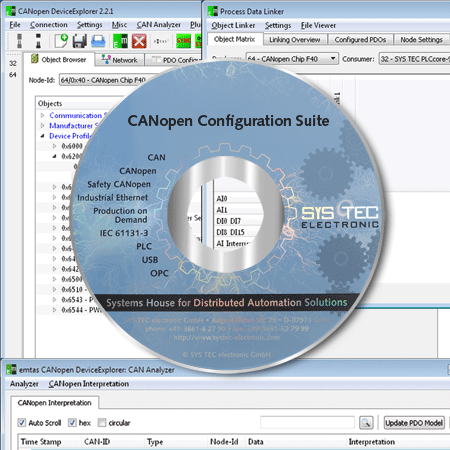Open the File menu in DeviceExplorer

click(x=15, y=25)
